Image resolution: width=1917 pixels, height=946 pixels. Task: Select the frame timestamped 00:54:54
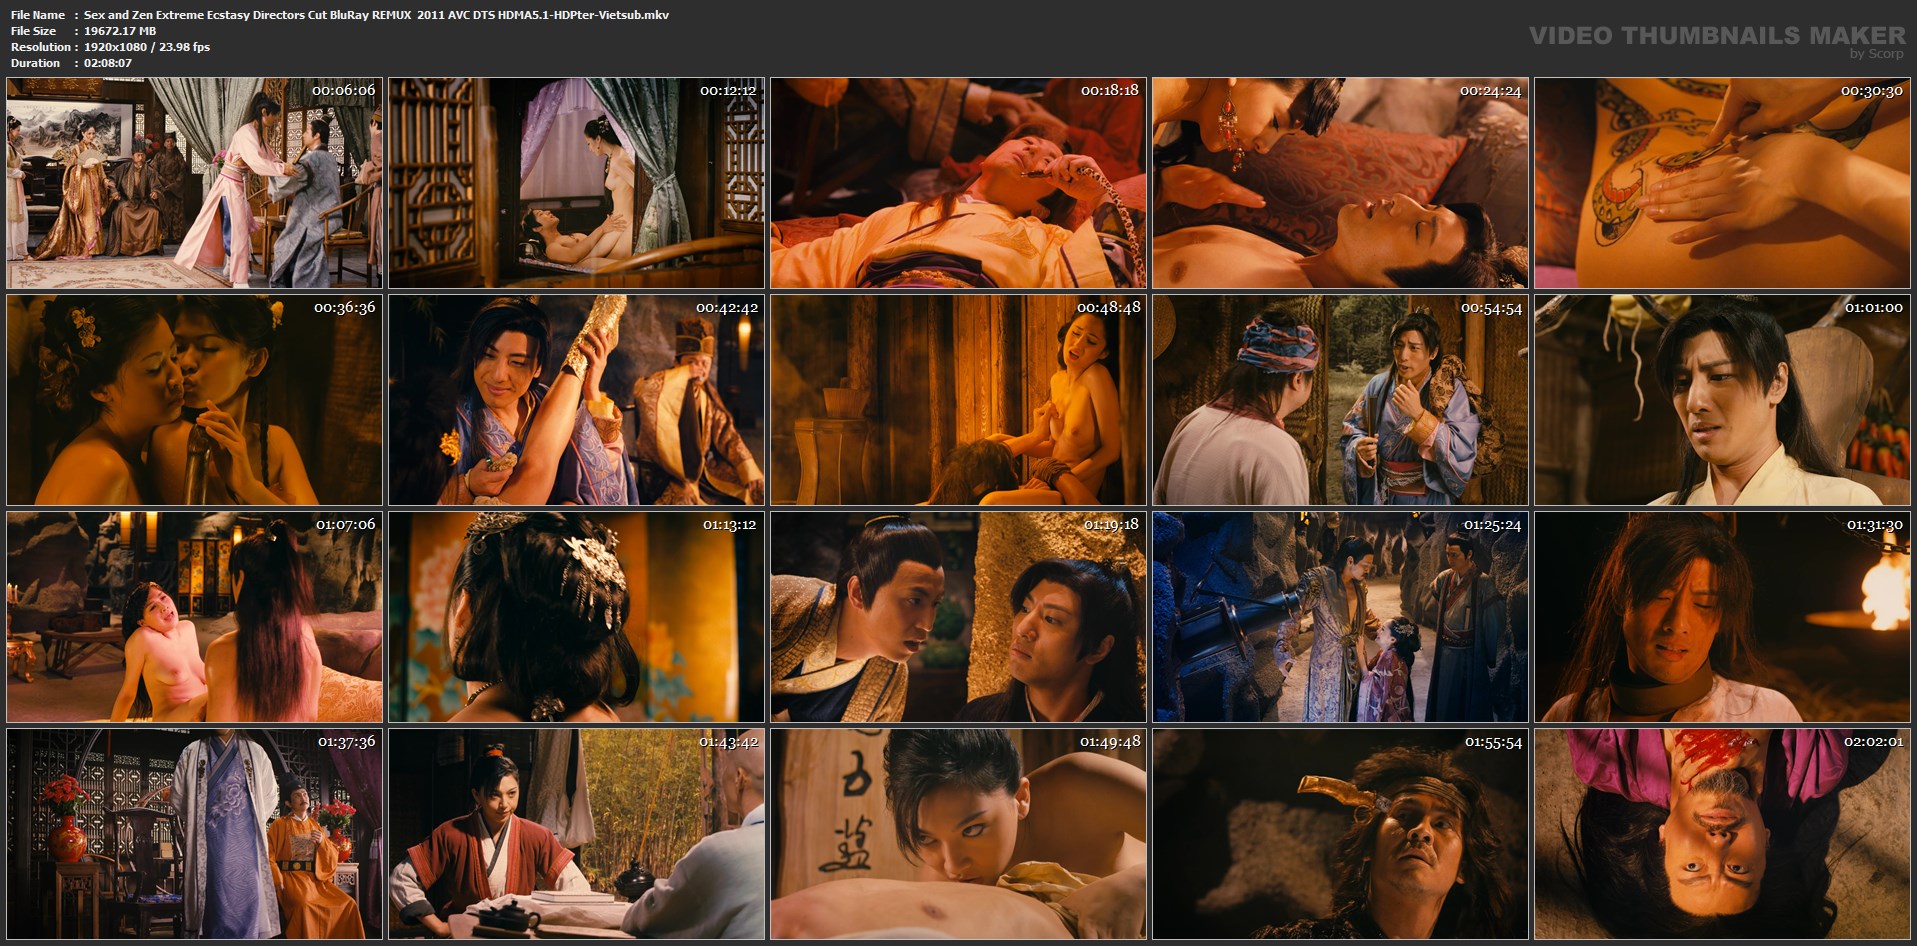tap(1340, 400)
